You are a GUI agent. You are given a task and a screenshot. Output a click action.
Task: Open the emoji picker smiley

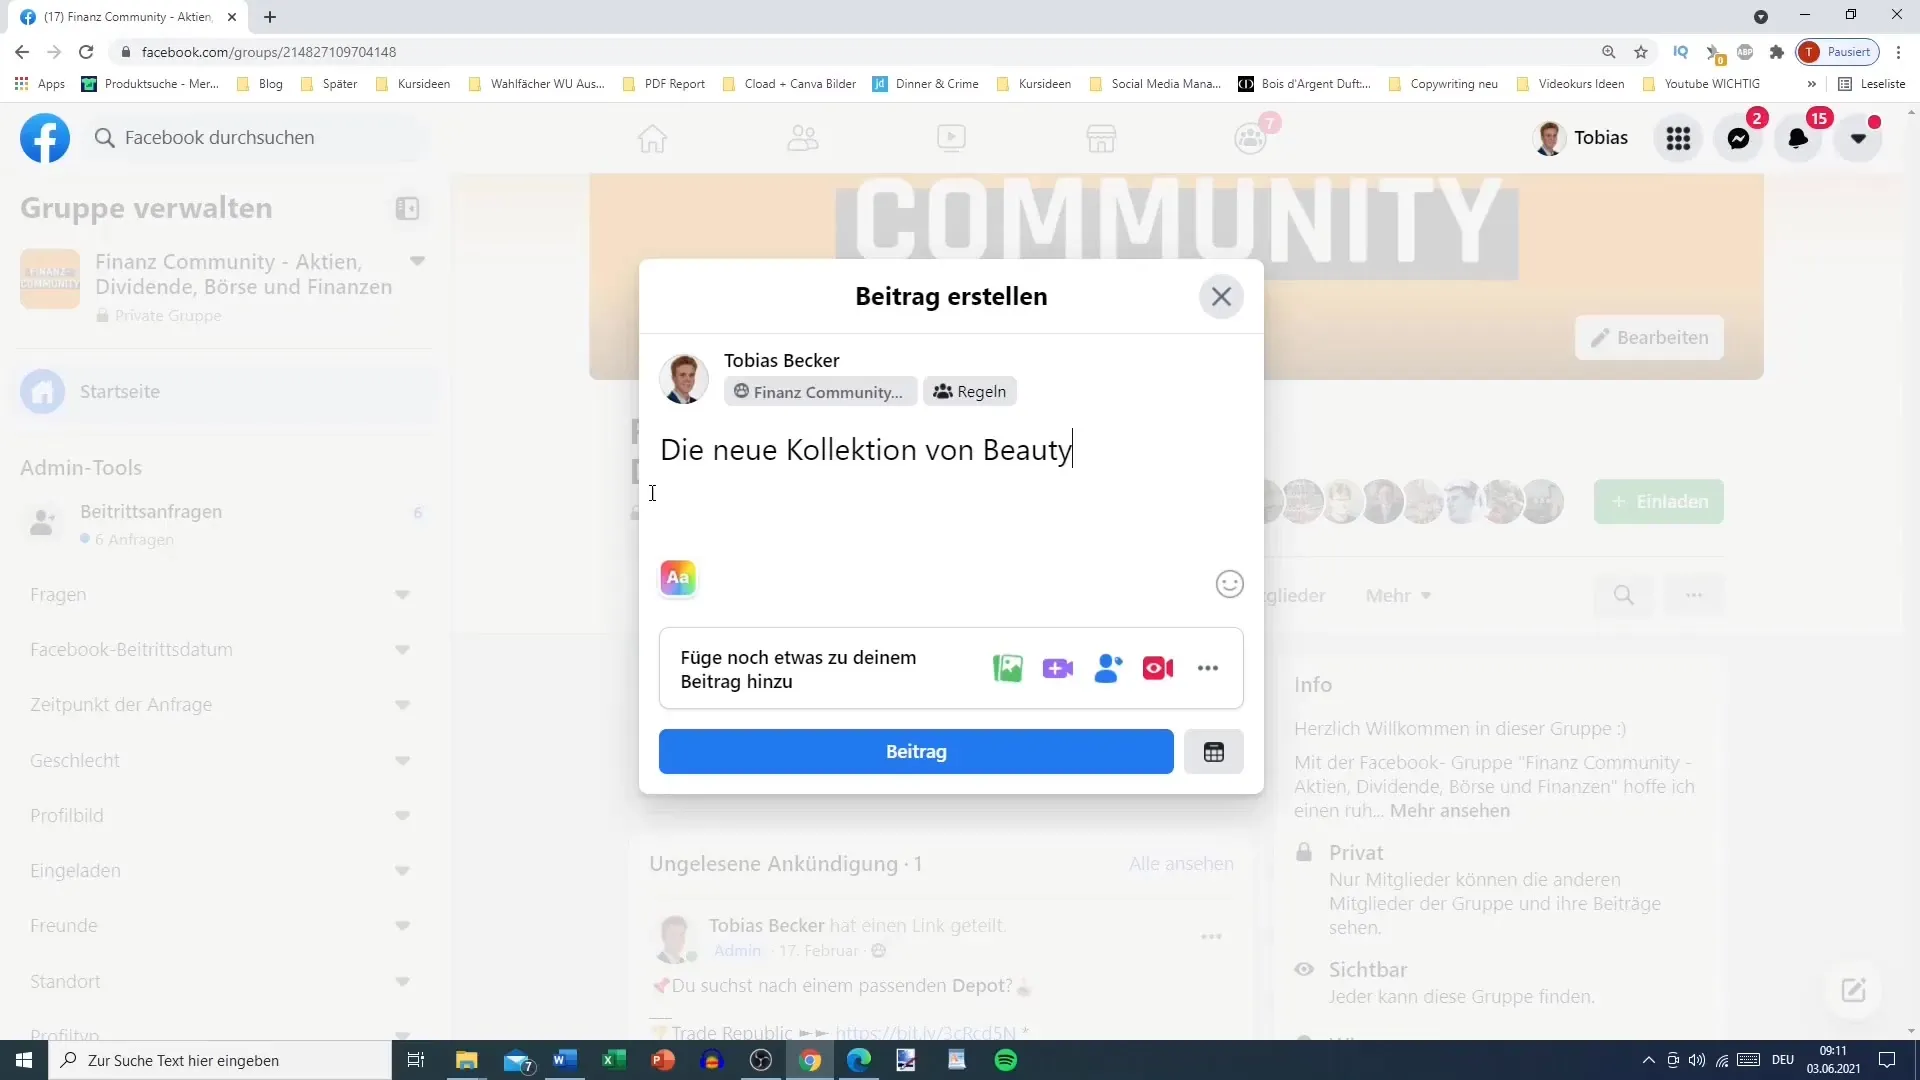coord(1229,584)
